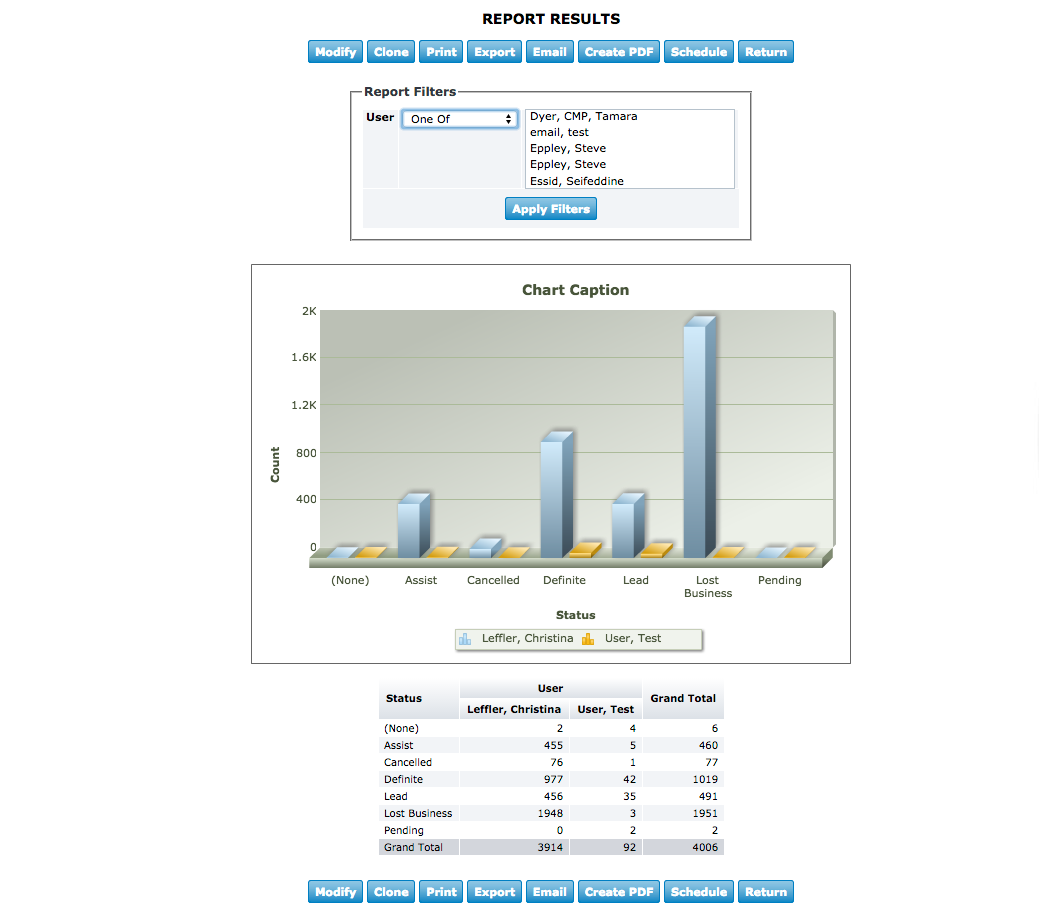
Task: Select 'Essid, Seifeddine' in user list
Action: [x=576, y=181]
